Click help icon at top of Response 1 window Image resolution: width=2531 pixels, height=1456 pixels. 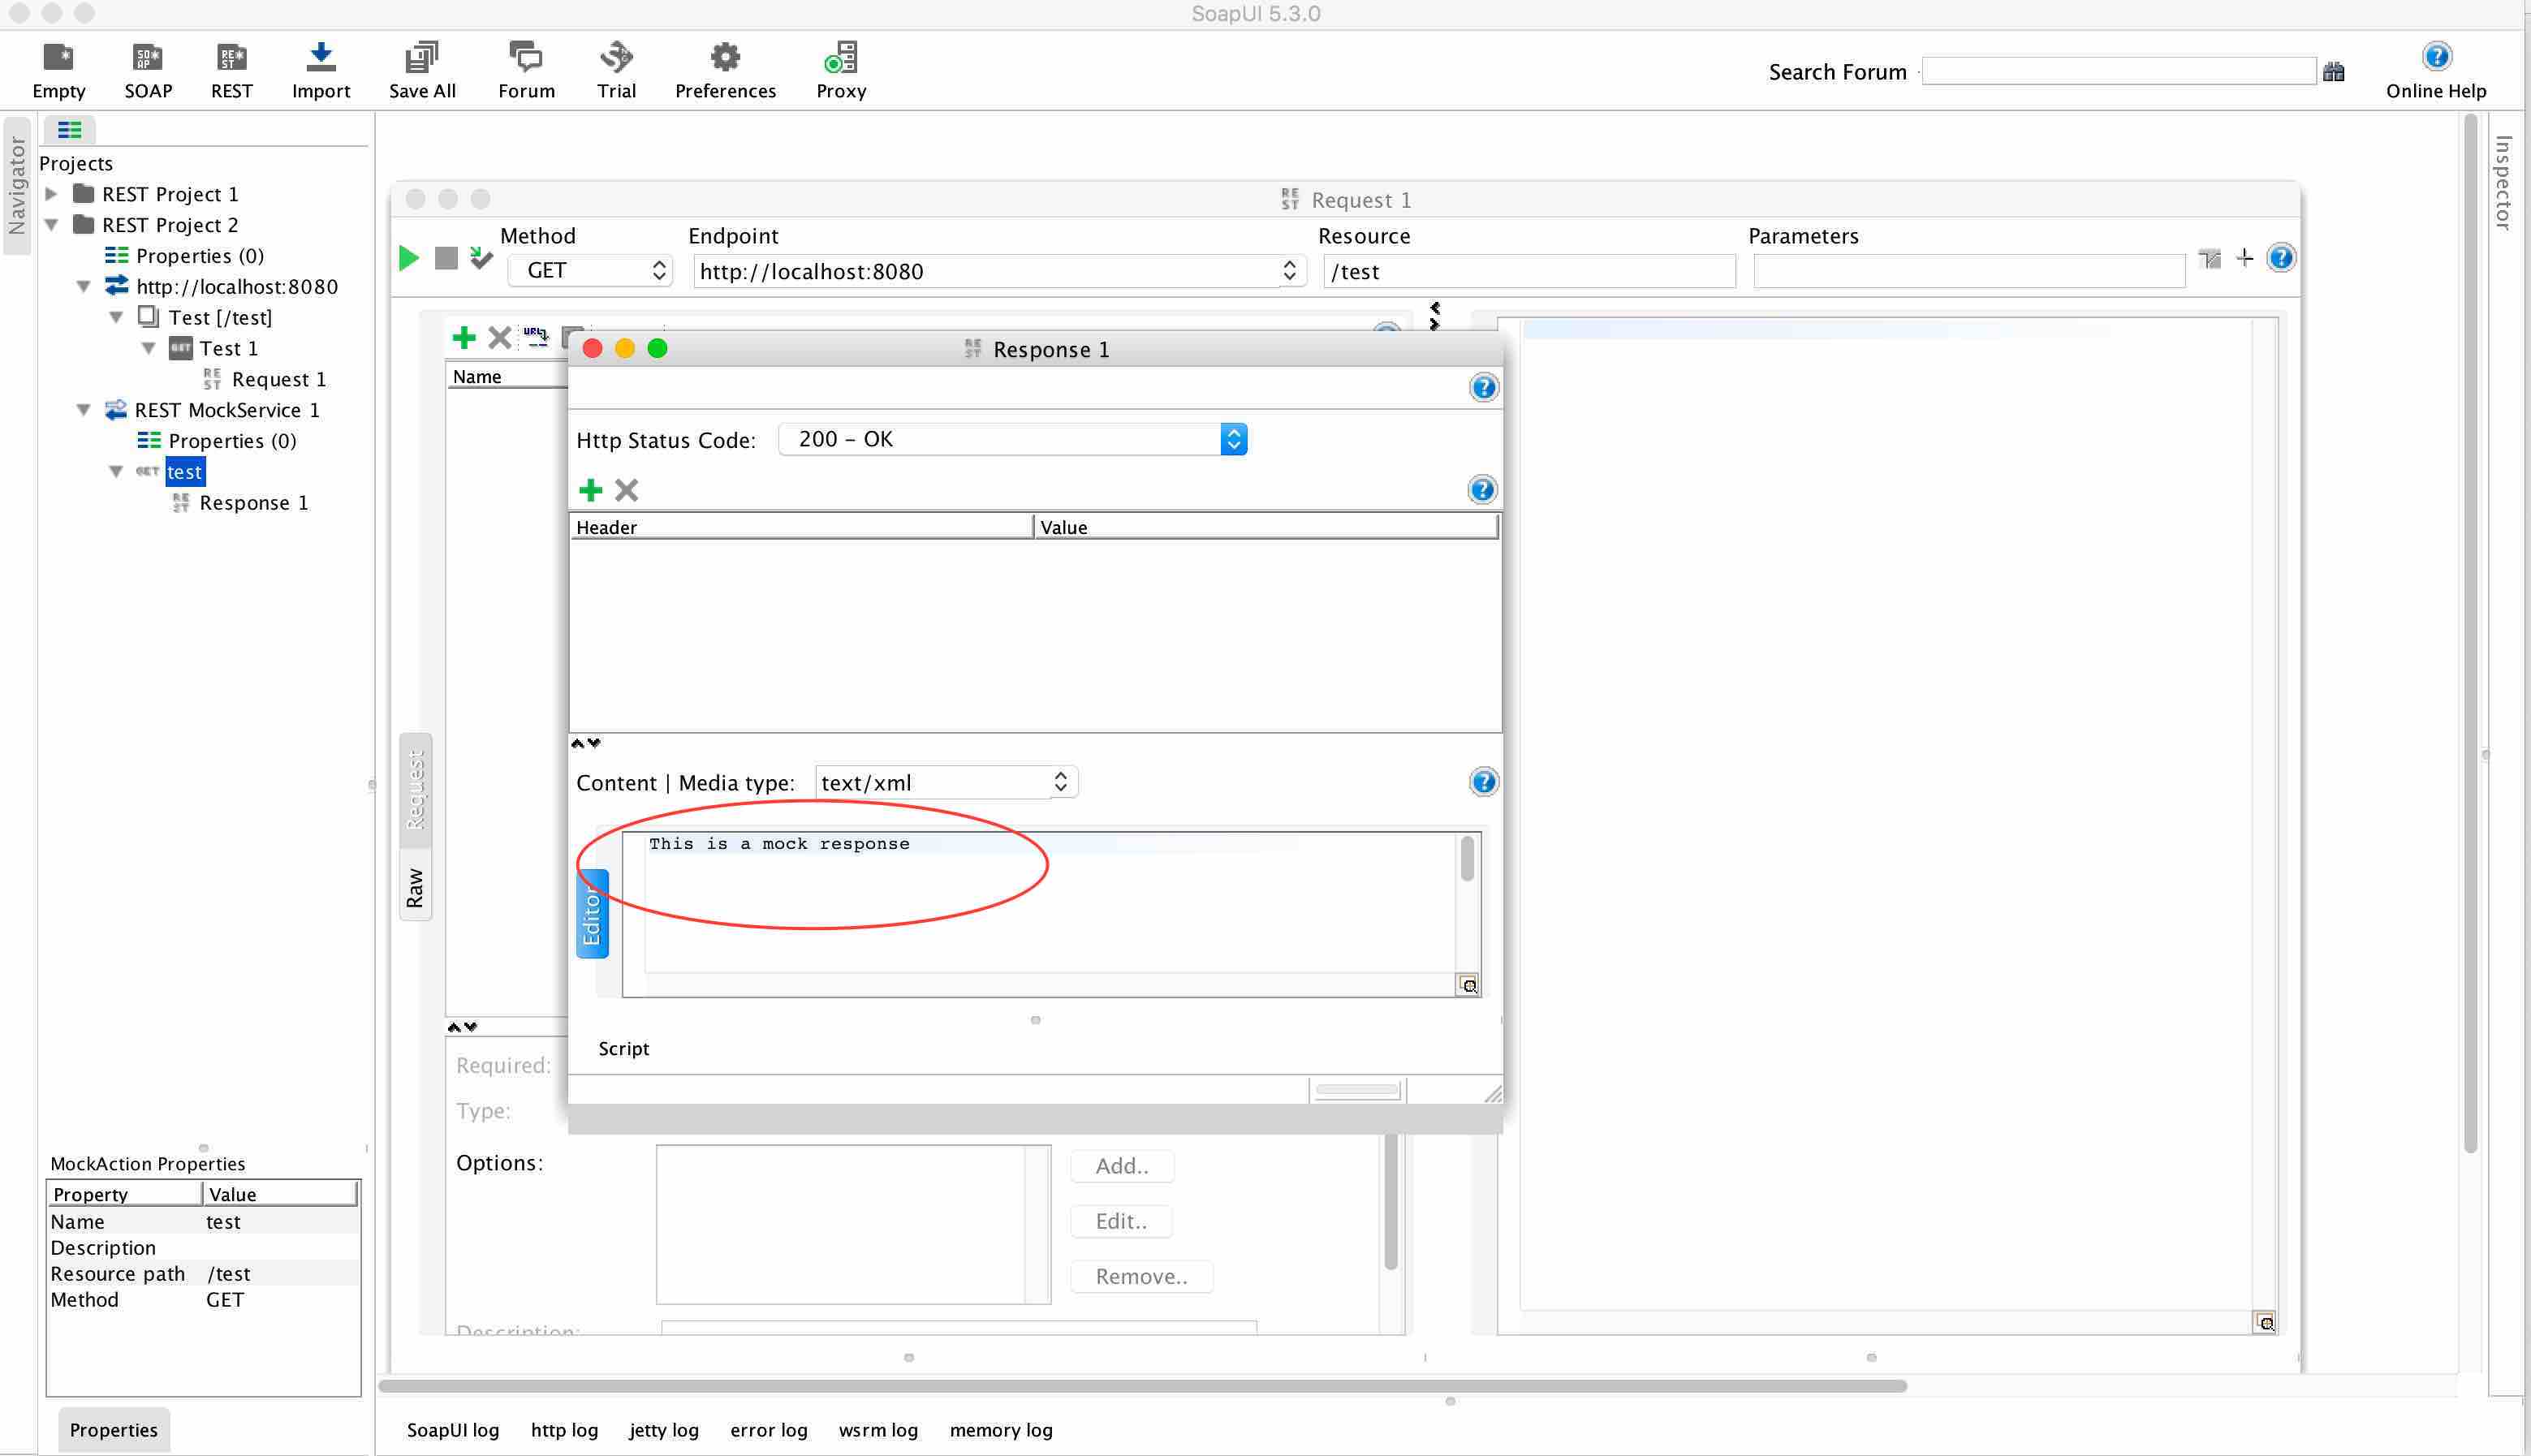(1484, 387)
